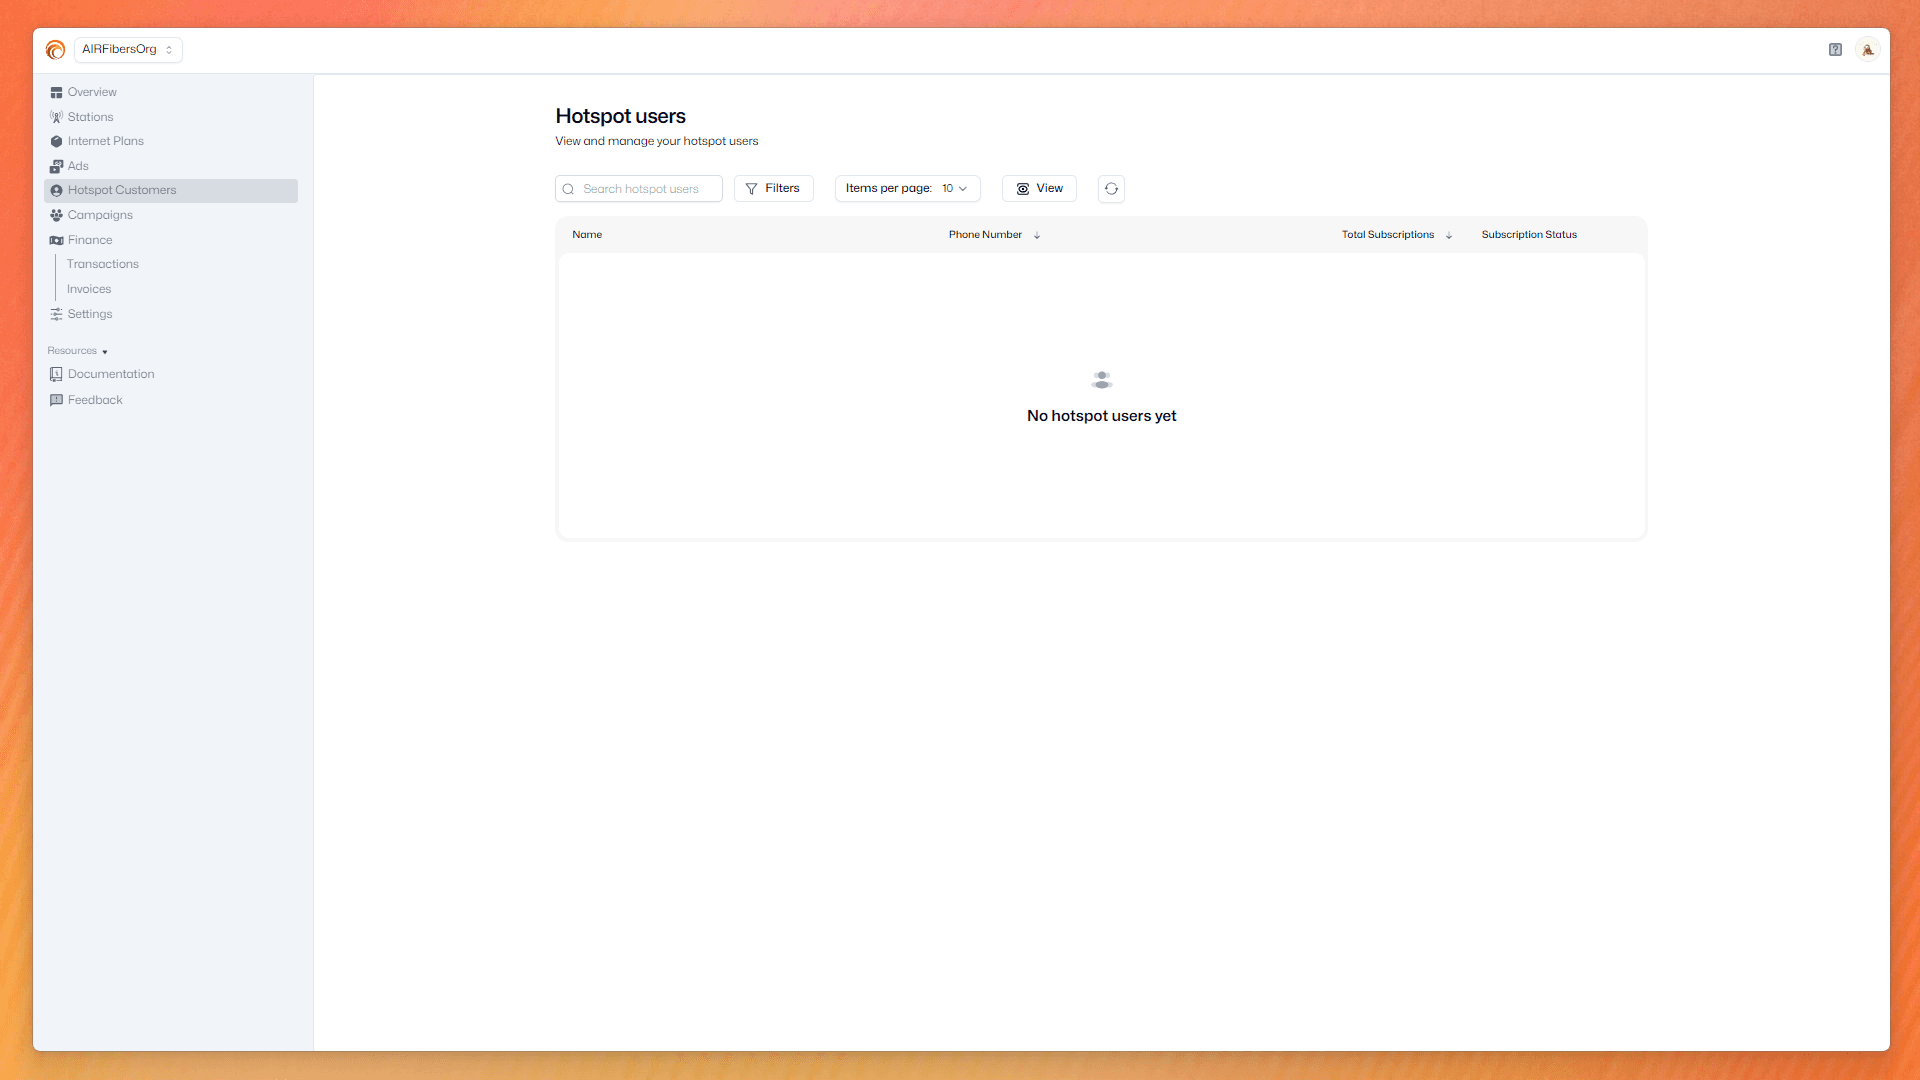Click the refresh icon beside View button

click(x=1111, y=188)
